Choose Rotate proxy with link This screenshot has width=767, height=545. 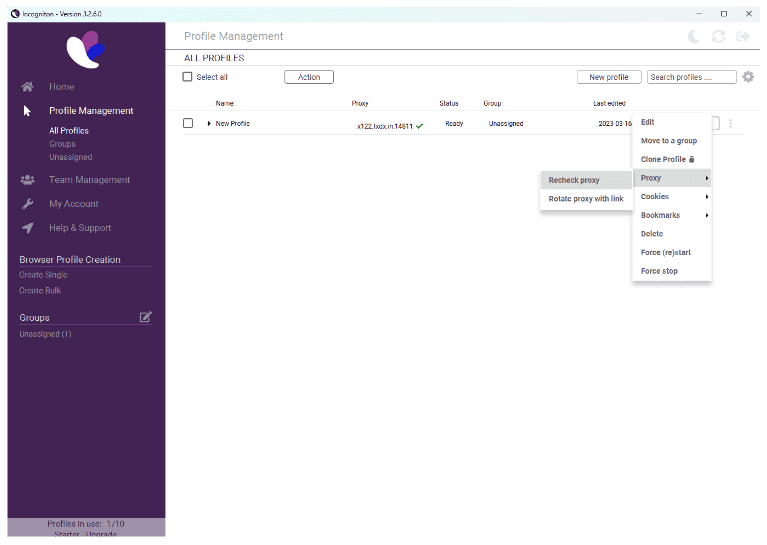pyautogui.click(x=585, y=199)
